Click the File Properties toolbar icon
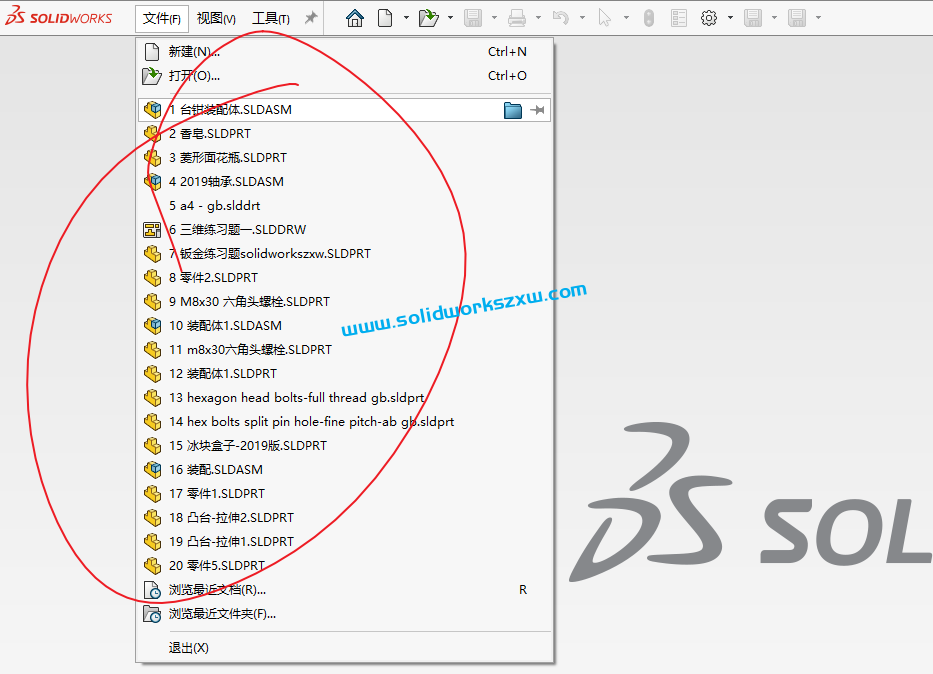The width and height of the screenshot is (933, 674). point(677,17)
